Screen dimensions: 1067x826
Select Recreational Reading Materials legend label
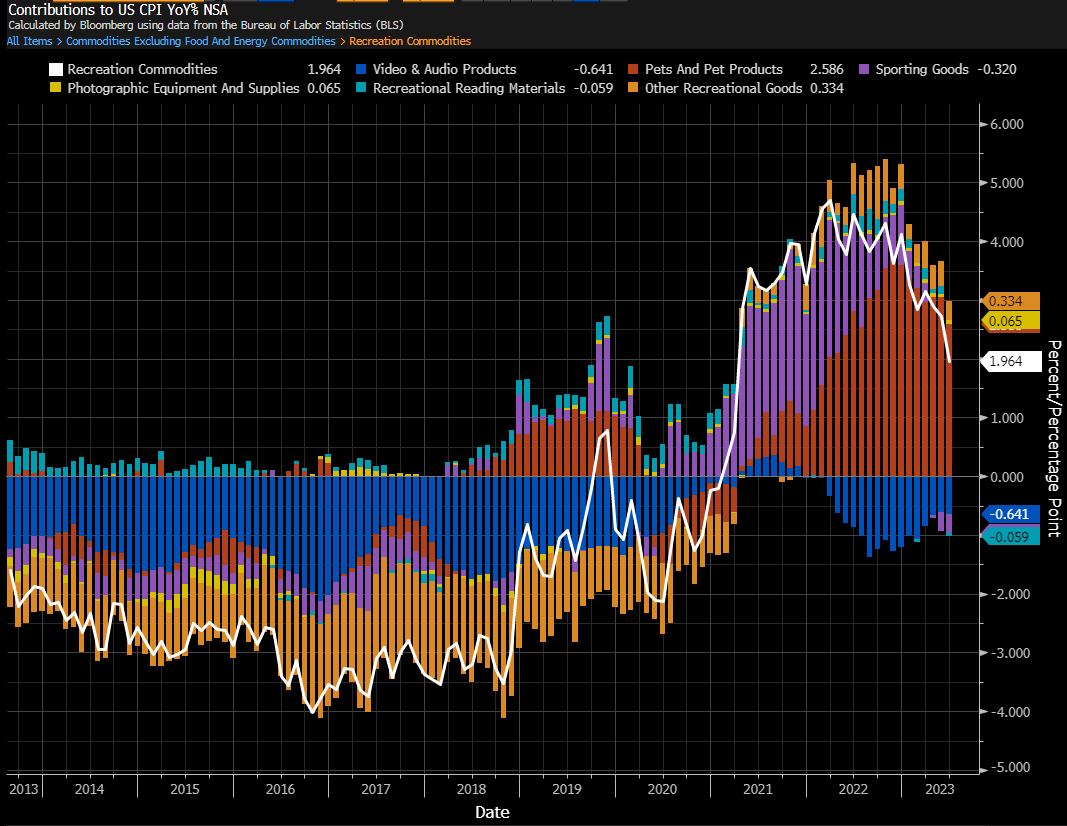(x=469, y=88)
